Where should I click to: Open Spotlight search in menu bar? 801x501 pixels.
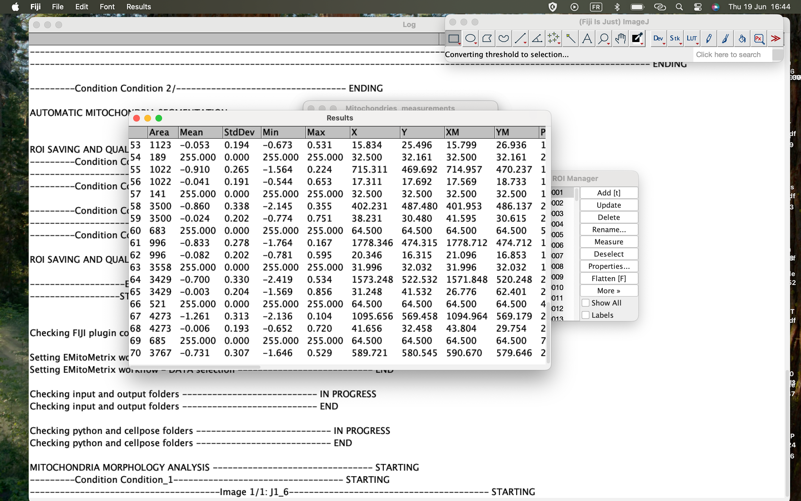(x=679, y=7)
